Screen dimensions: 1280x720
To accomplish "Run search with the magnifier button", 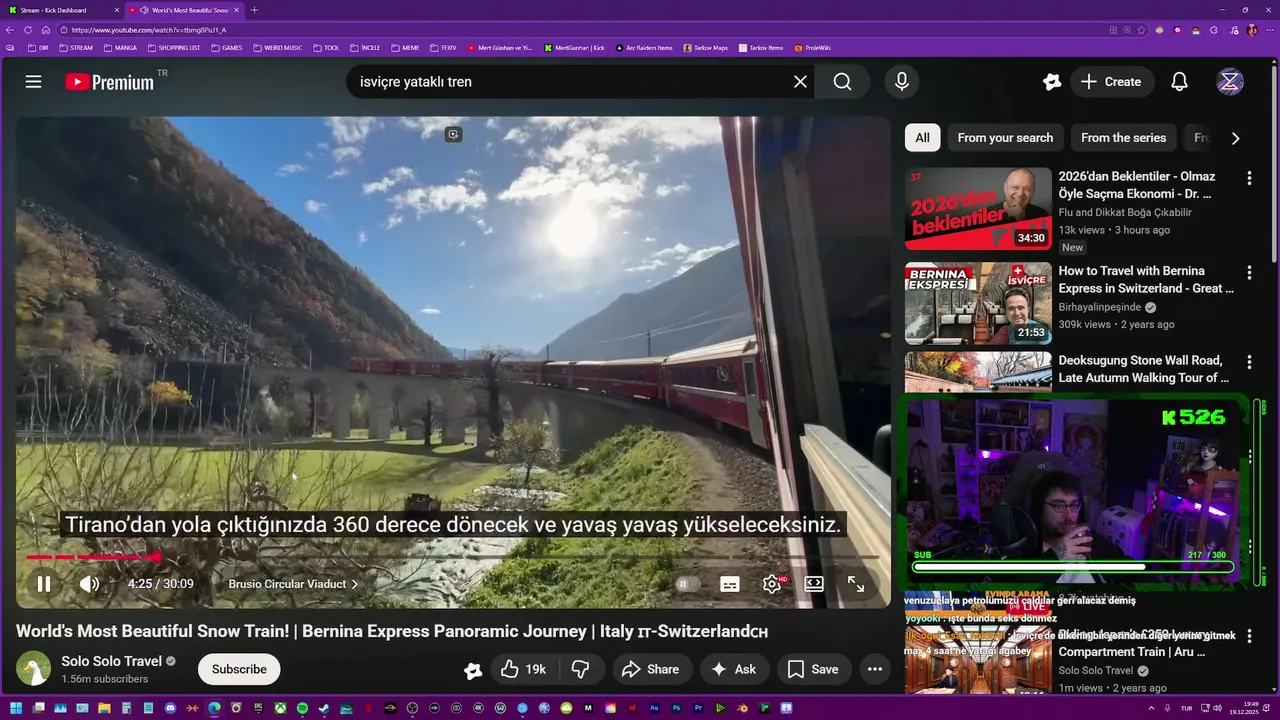I will click(843, 82).
